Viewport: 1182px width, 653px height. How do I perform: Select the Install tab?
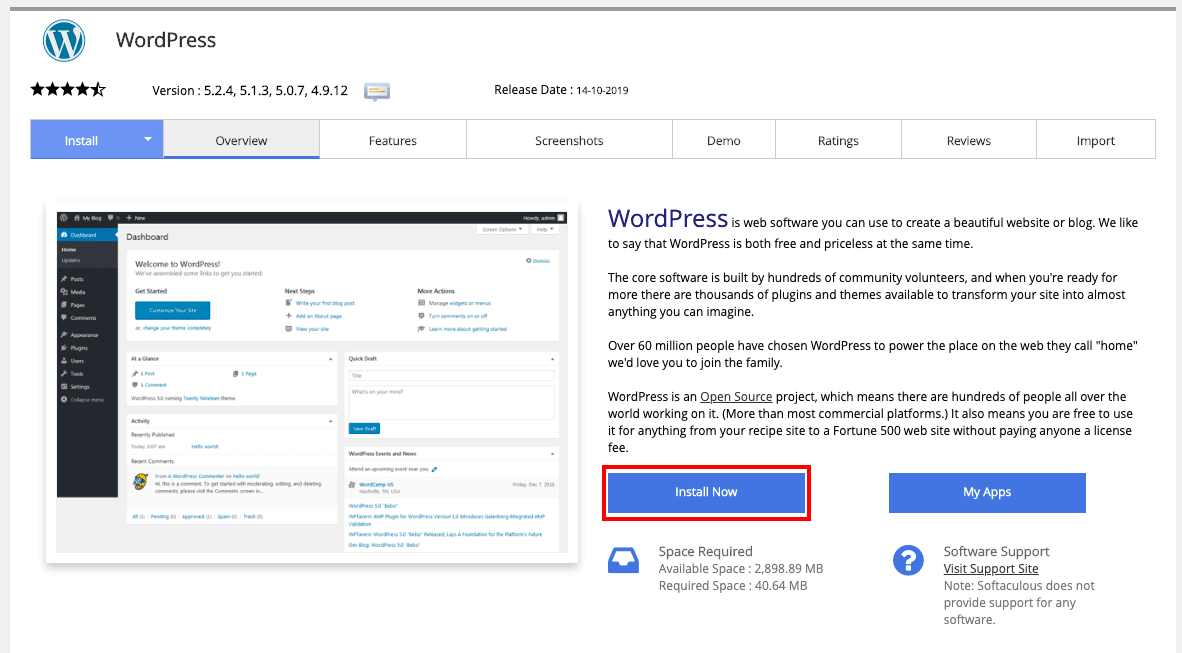click(x=81, y=140)
